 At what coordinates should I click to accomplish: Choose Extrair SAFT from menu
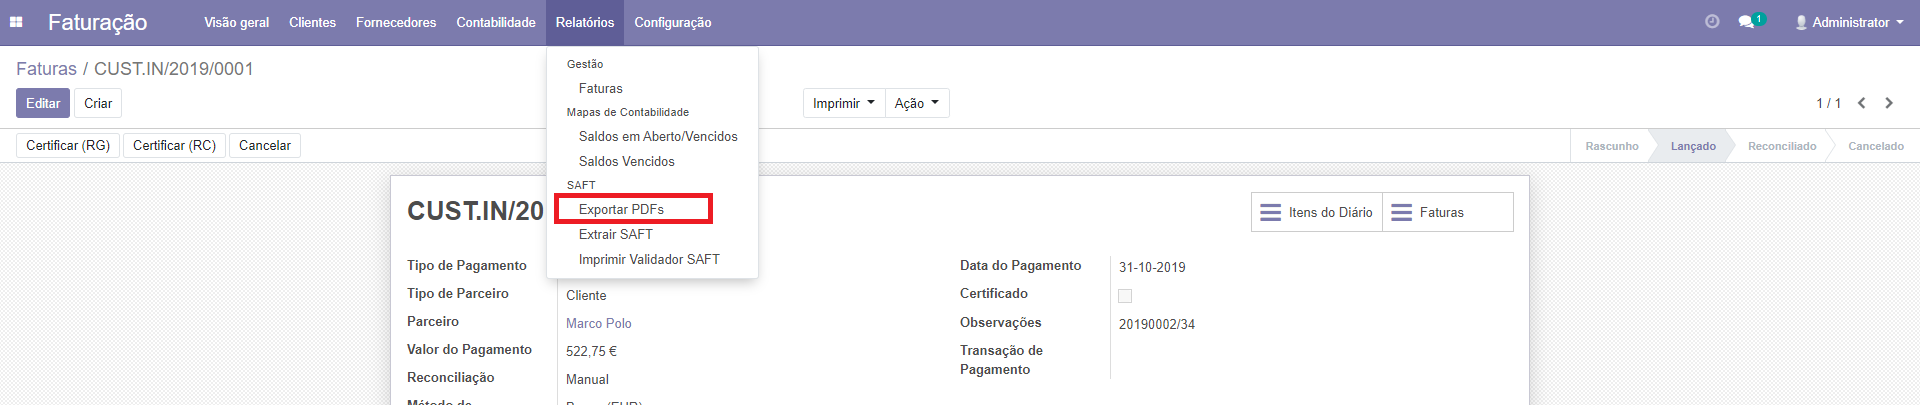[615, 234]
